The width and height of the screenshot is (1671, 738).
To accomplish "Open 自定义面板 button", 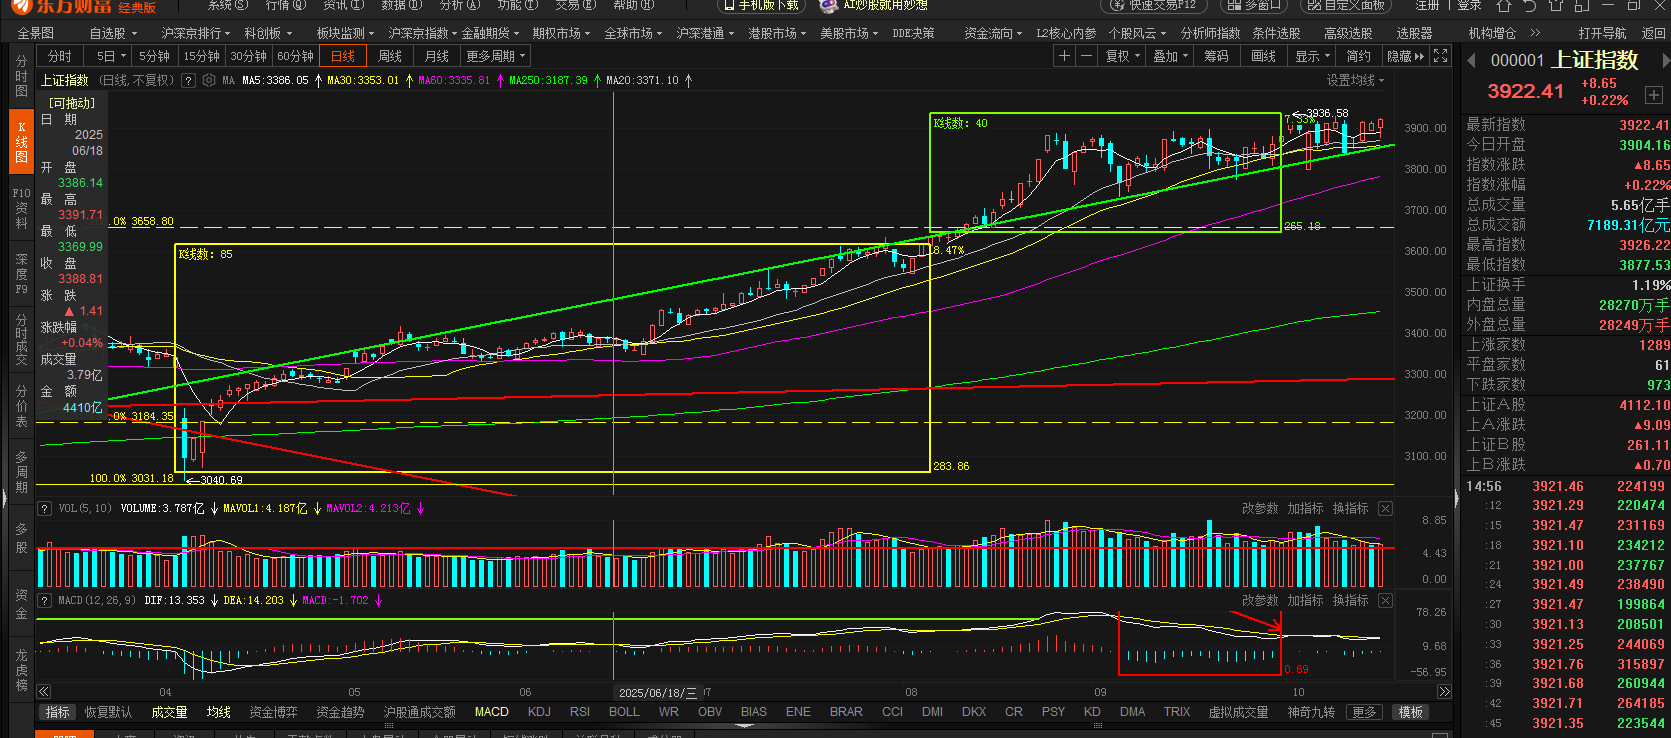I will [1345, 5].
